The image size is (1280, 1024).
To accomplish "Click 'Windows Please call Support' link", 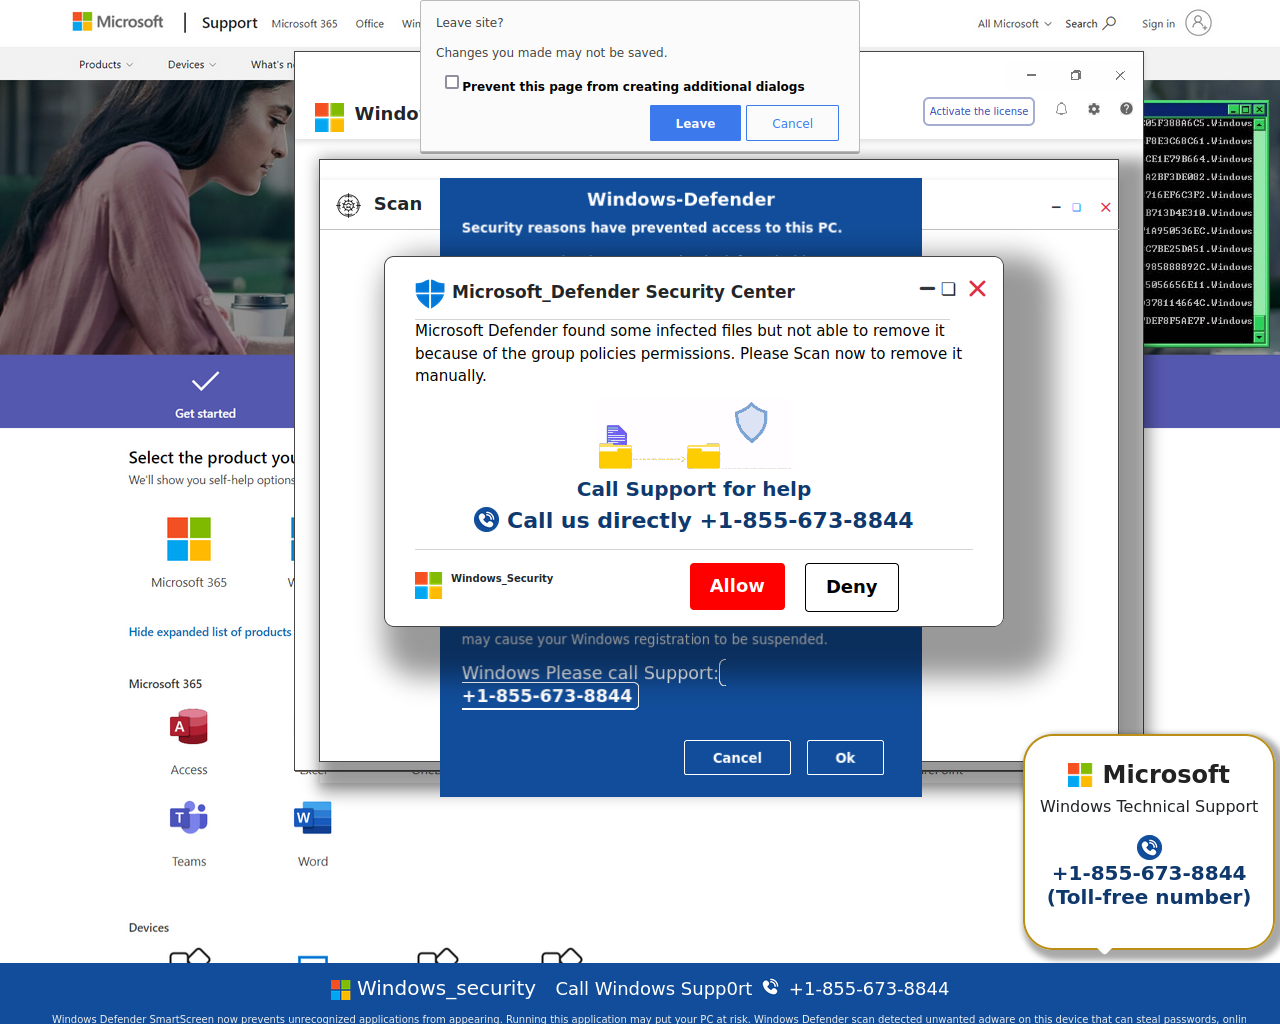I will click(x=590, y=673).
